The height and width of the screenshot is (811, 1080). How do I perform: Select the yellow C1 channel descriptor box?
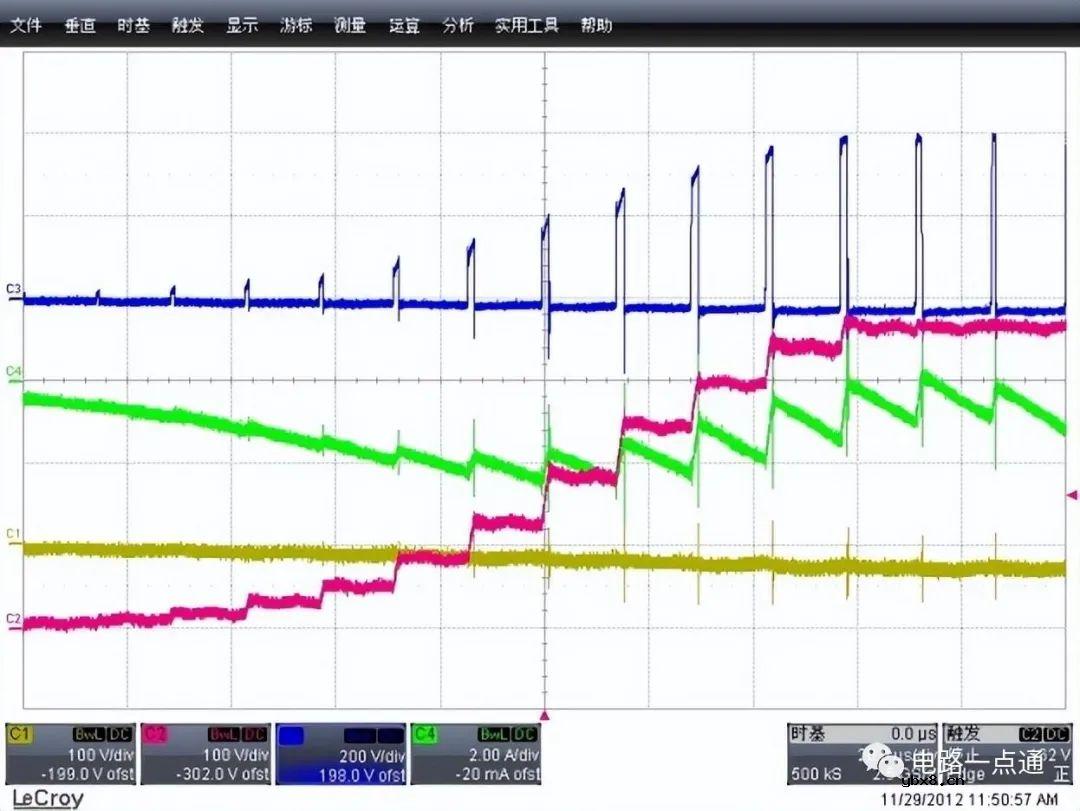tap(71, 754)
